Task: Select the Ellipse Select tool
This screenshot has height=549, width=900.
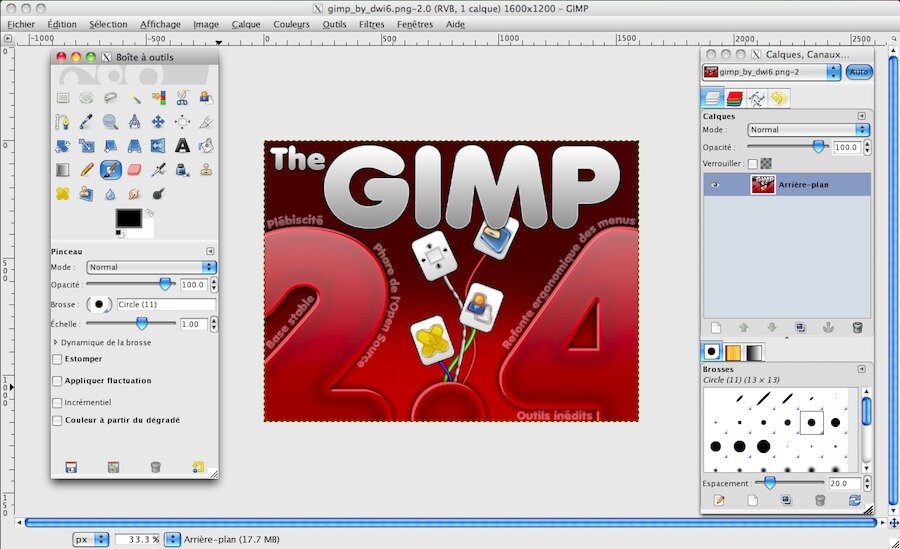Action: pos(87,98)
